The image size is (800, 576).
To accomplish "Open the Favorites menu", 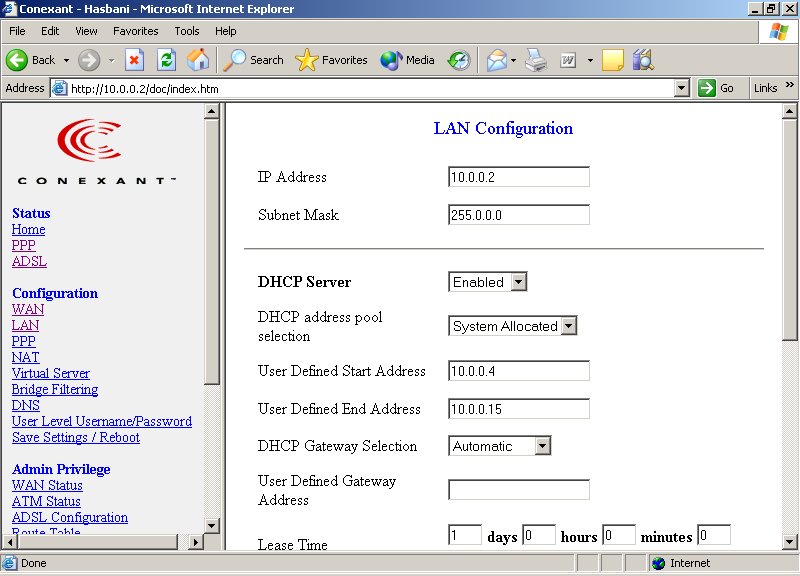I will click(x=136, y=31).
